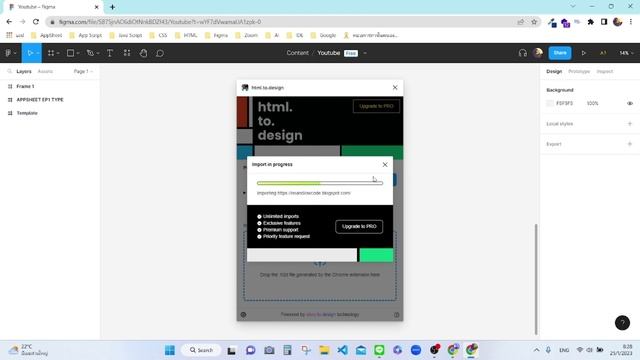Open Visual Studio Code from taskbar
The image size is (640, 360).
(342, 350)
